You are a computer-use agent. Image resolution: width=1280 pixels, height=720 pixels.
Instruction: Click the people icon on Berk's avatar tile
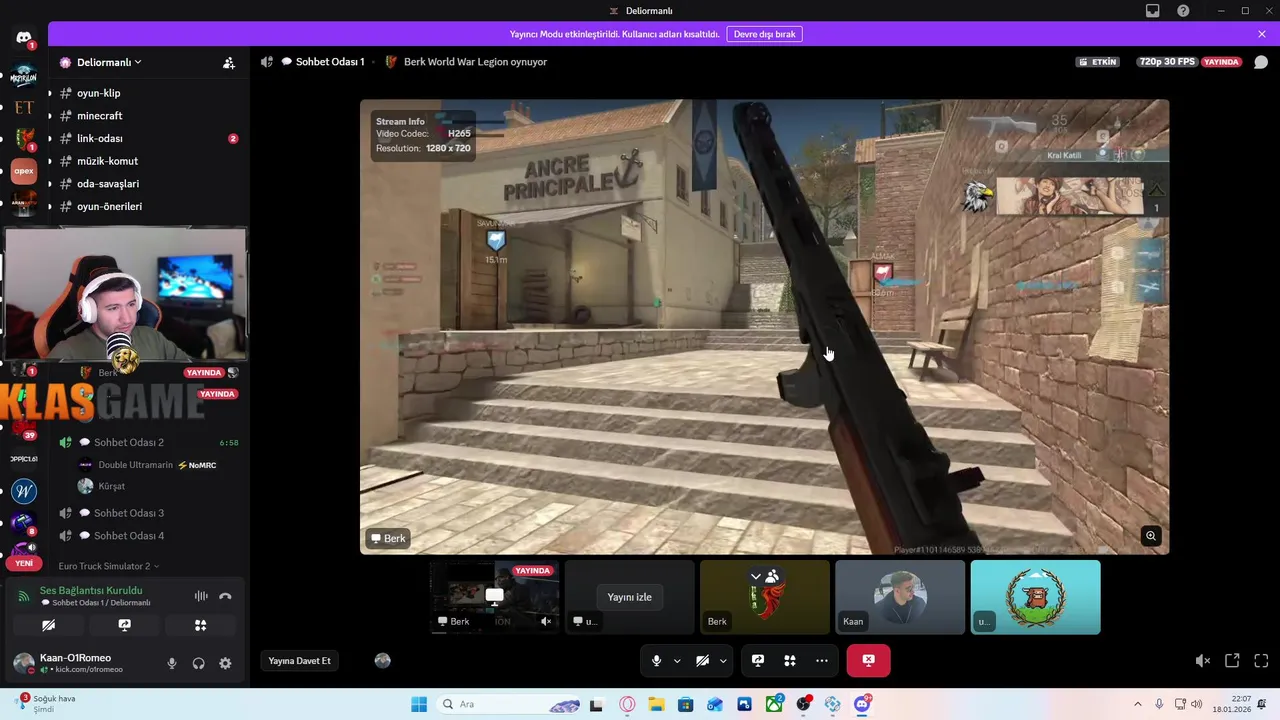point(772,577)
